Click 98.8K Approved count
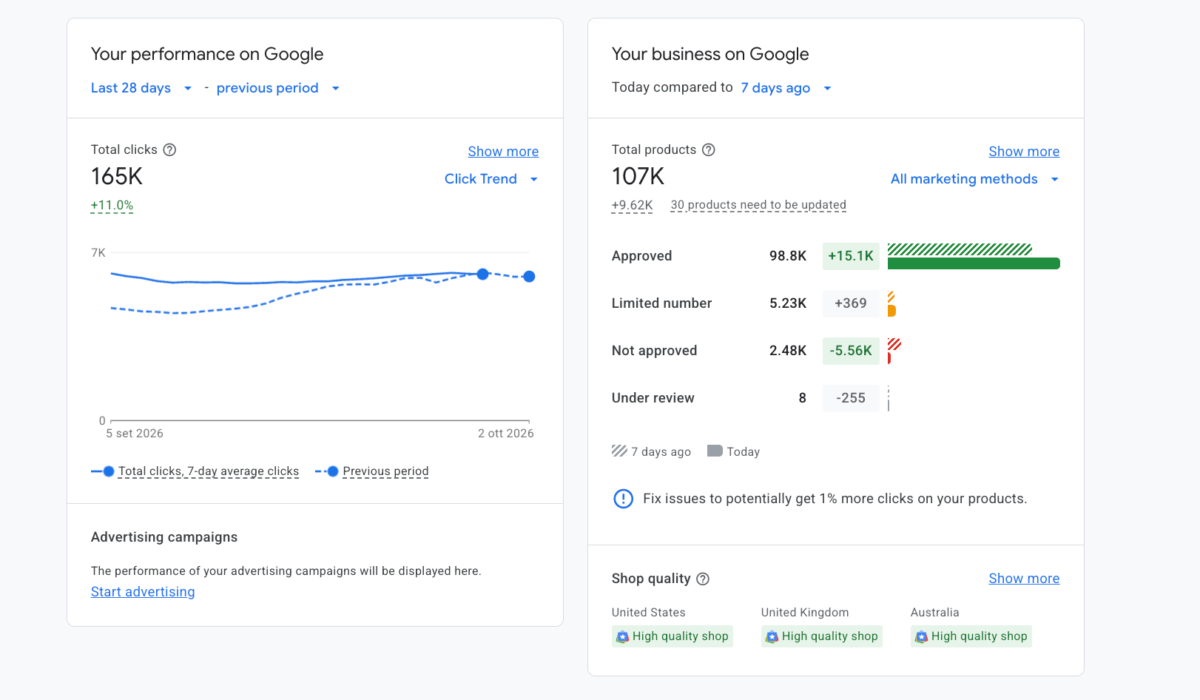This screenshot has height=700, width=1200. pyautogui.click(x=788, y=256)
